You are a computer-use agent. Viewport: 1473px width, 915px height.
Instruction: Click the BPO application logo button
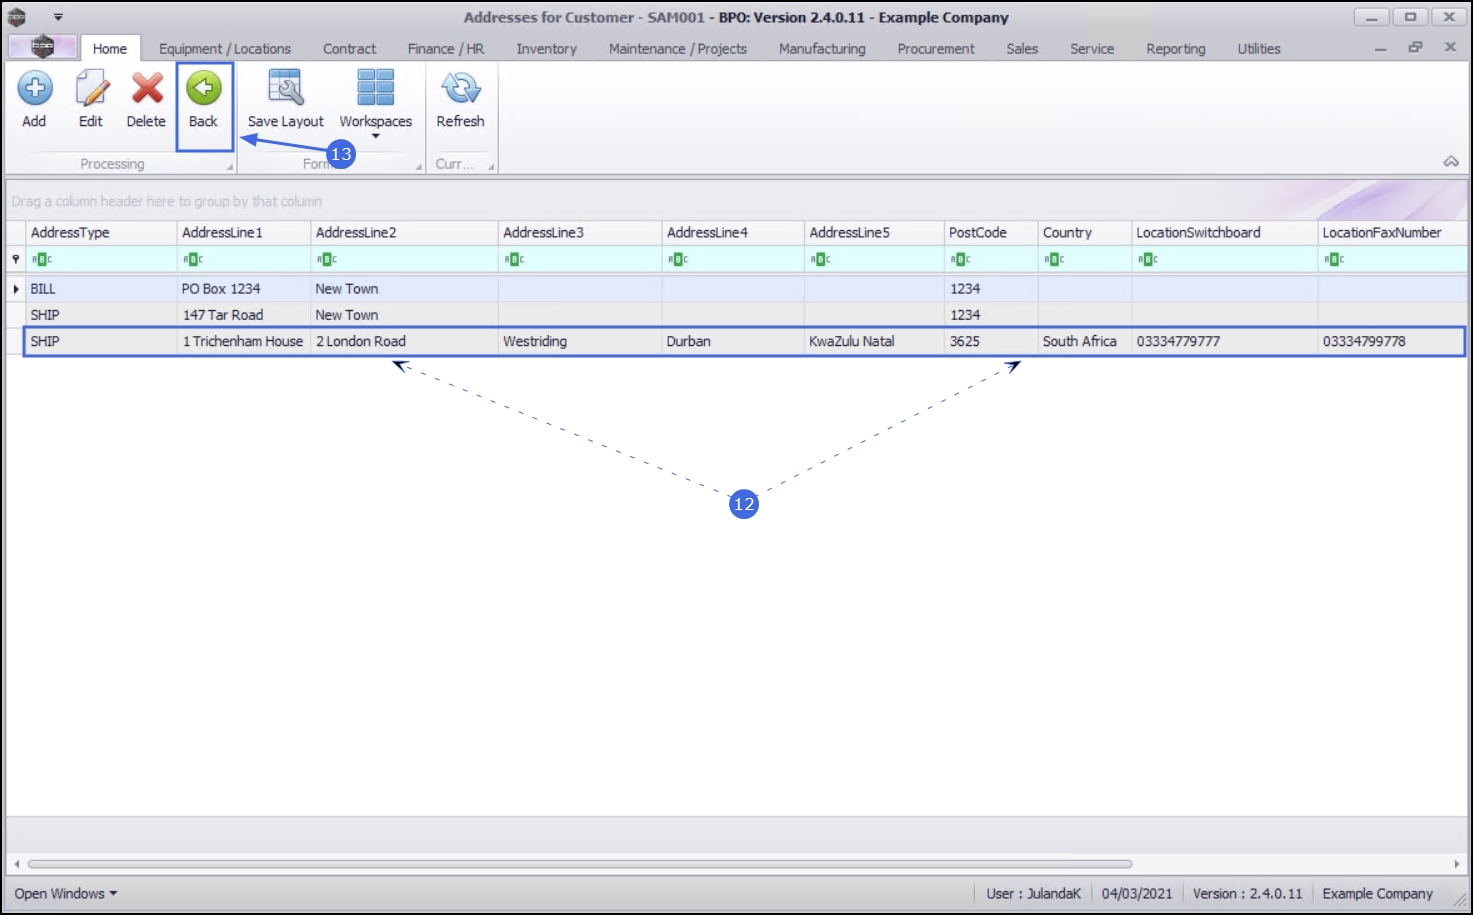pyautogui.click(x=42, y=46)
